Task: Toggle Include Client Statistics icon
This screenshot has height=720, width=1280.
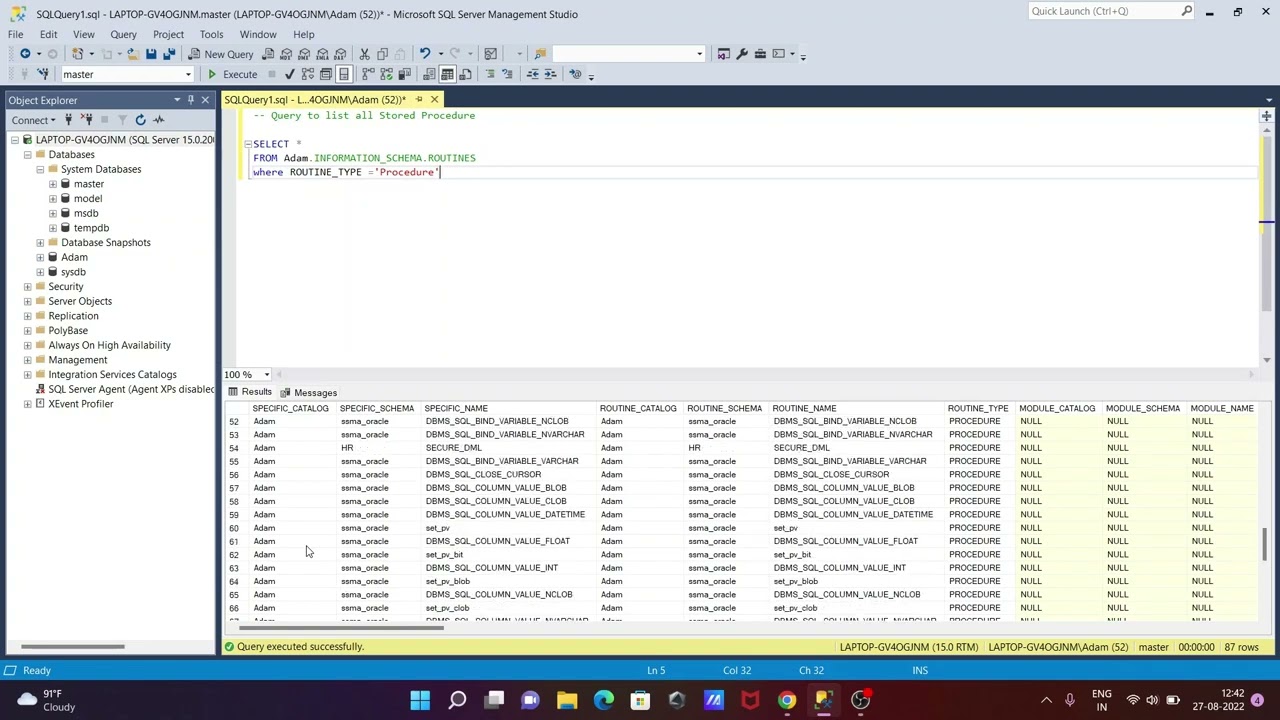Action: 404,74
